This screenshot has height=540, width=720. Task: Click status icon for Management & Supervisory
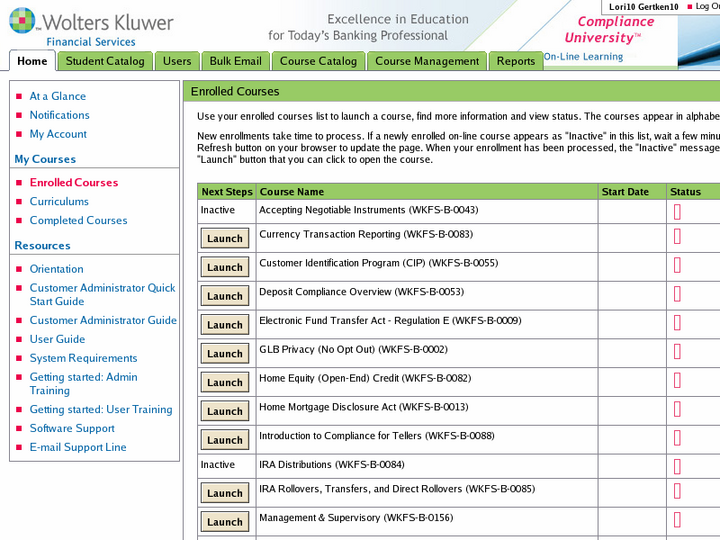[x=677, y=520]
